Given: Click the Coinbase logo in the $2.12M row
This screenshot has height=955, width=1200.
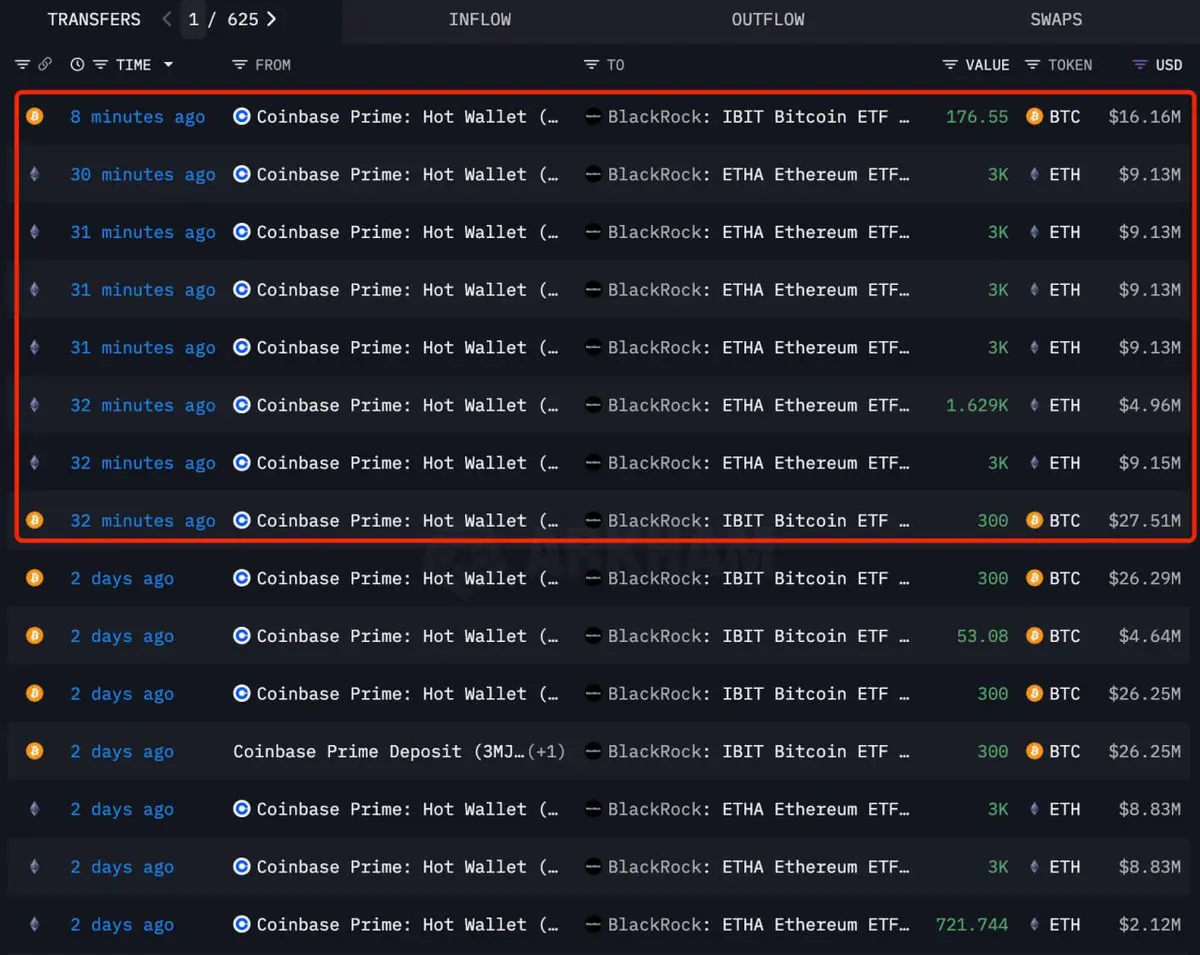Looking at the screenshot, I should pyautogui.click(x=242, y=925).
